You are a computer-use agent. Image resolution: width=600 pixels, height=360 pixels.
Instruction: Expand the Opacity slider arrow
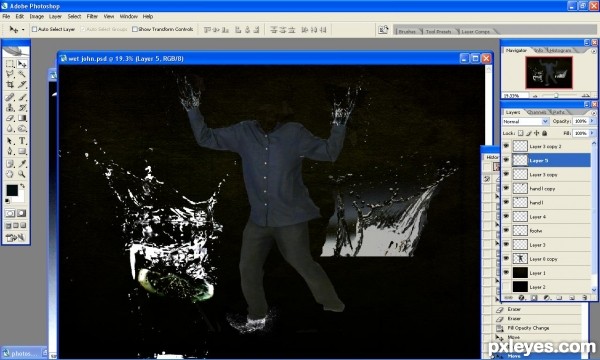[592, 121]
